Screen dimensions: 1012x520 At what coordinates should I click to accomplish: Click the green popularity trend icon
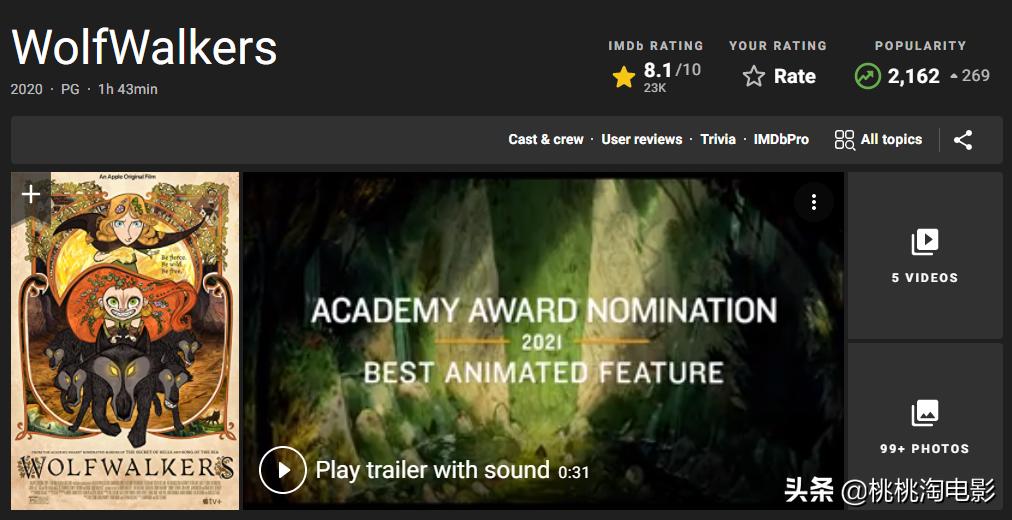pos(867,76)
